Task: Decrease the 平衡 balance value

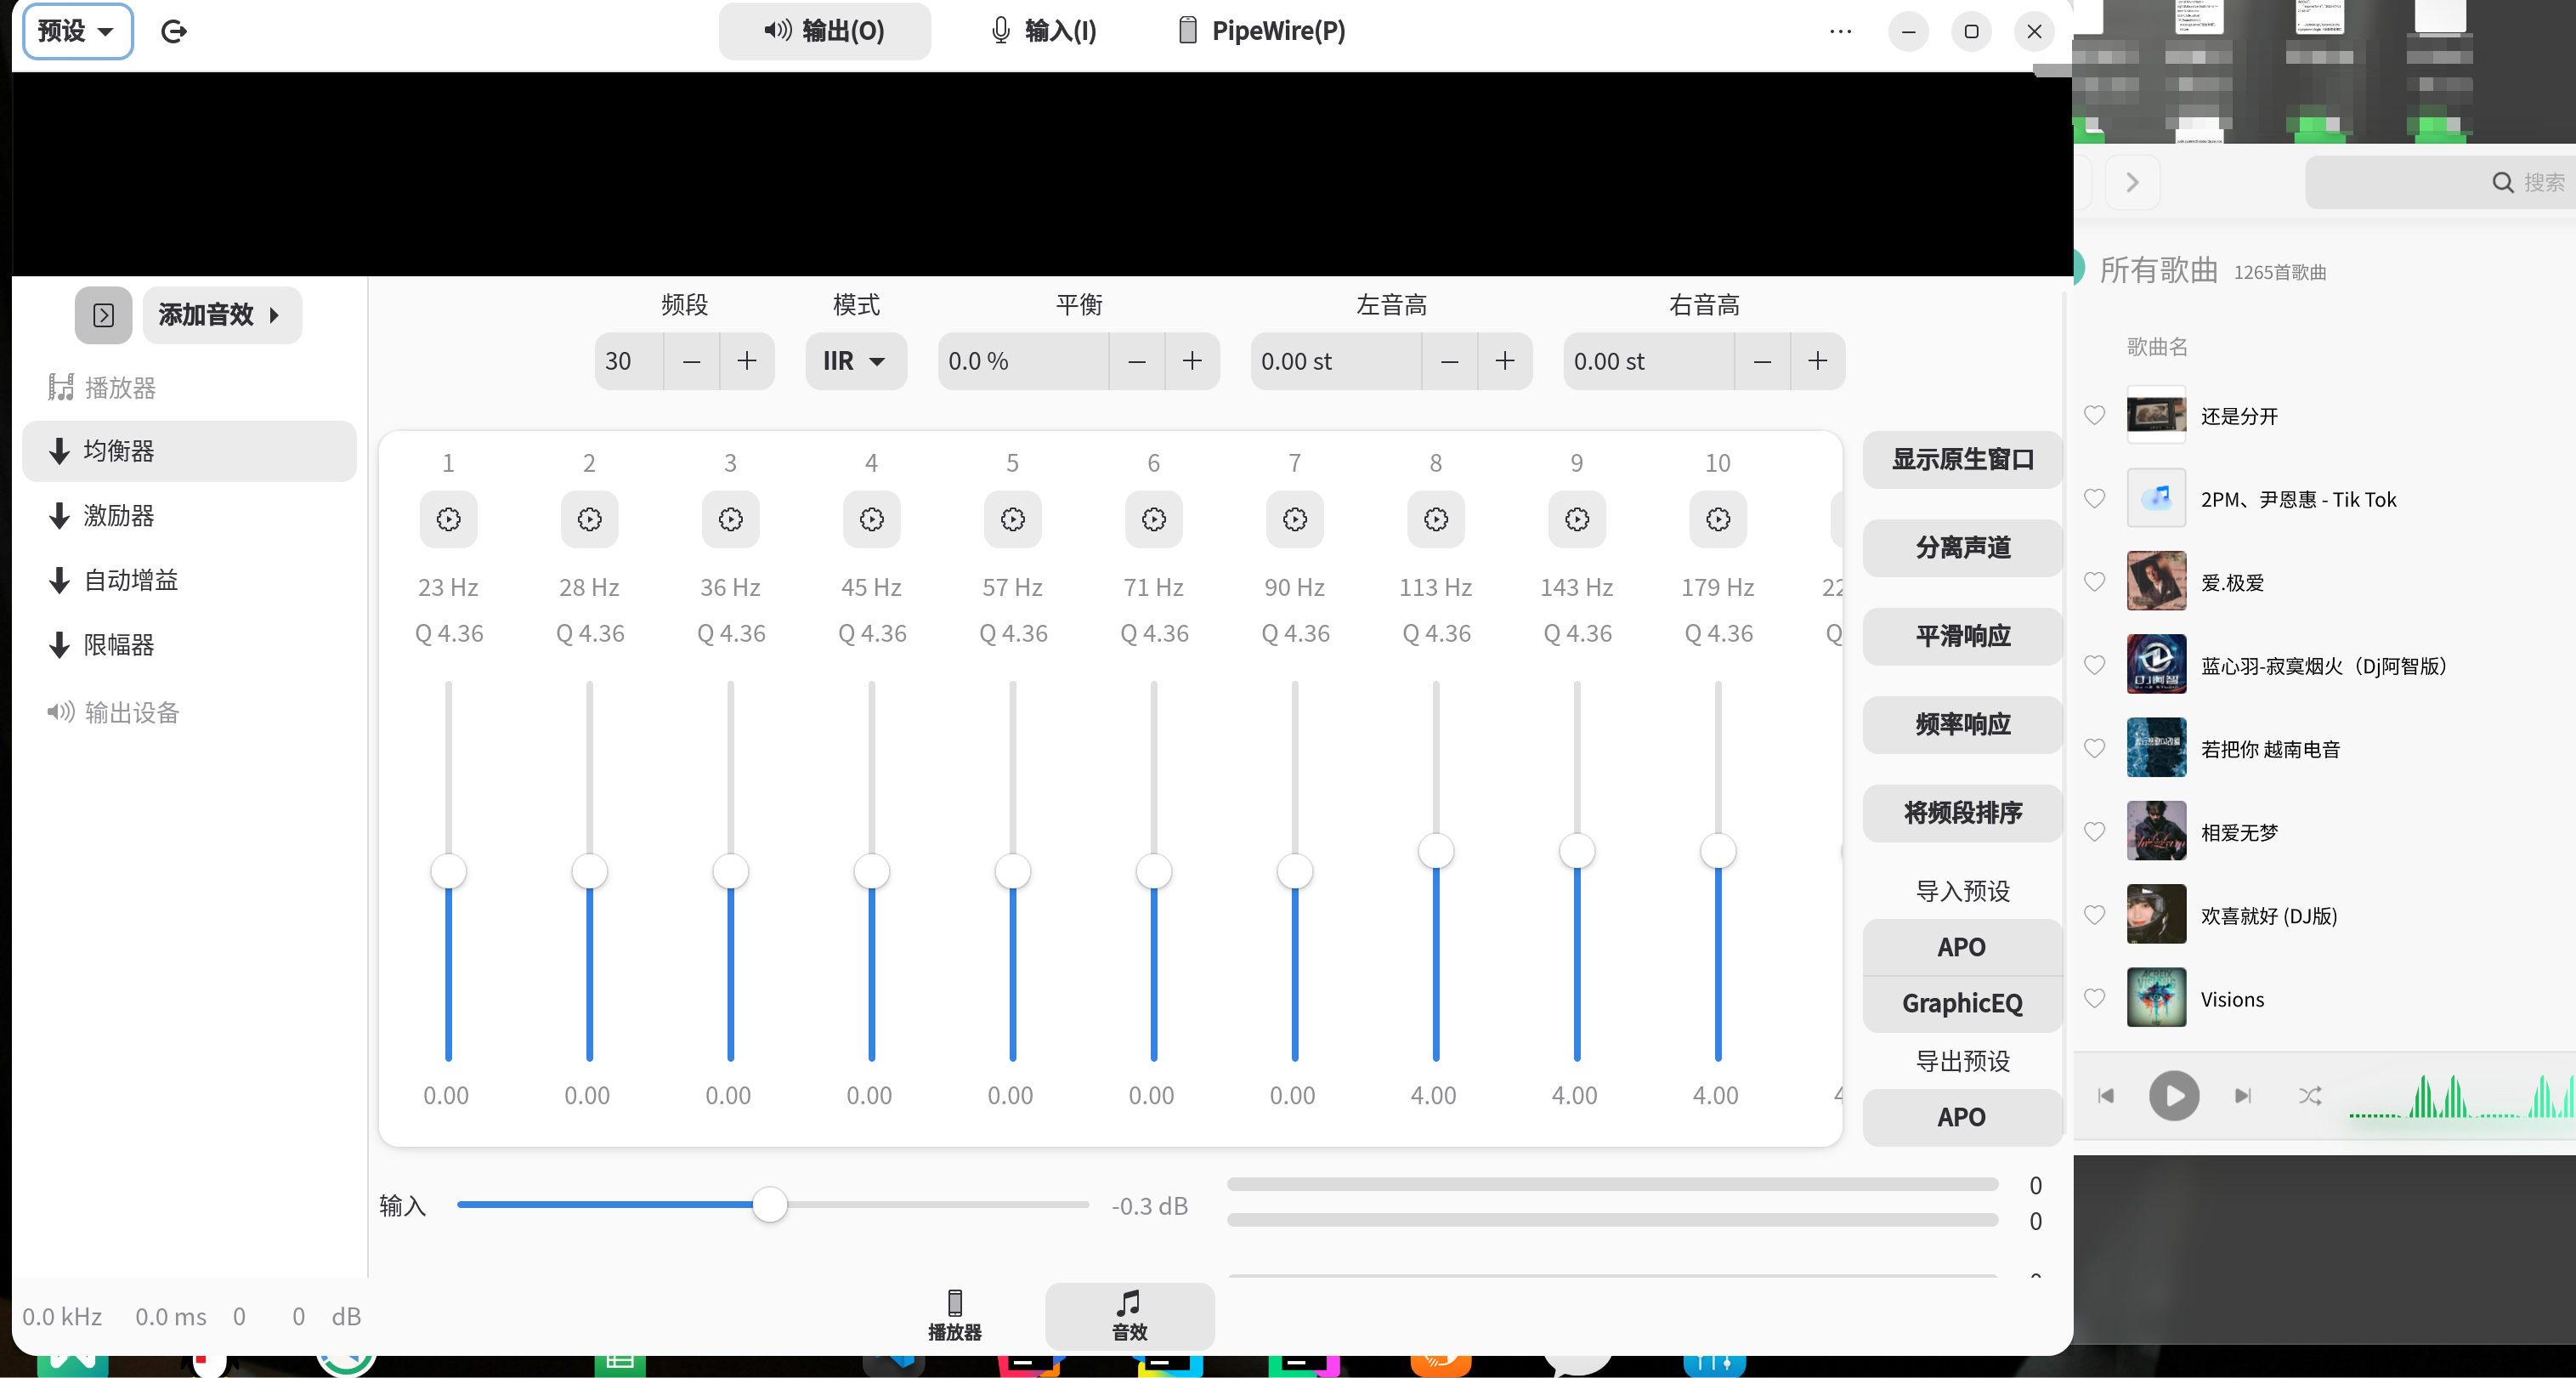Action: click(x=1136, y=361)
